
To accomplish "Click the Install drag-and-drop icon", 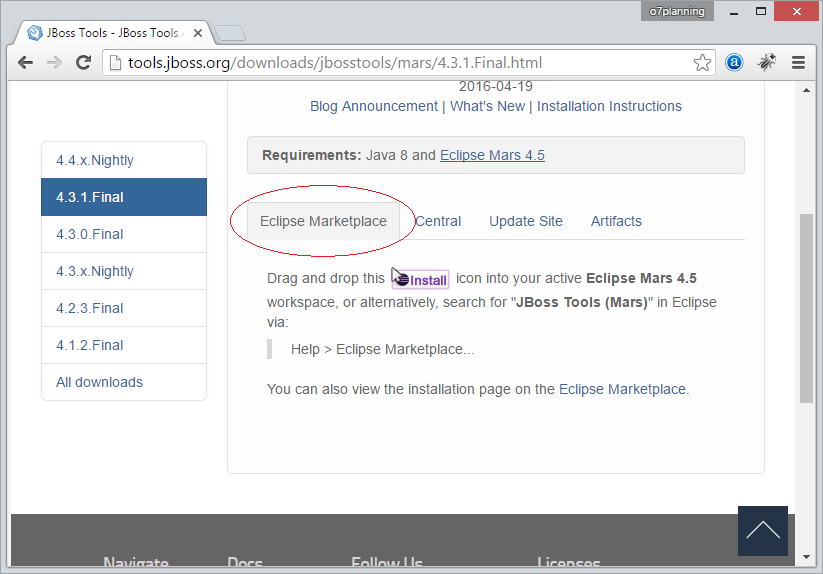I will pos(420,279).
